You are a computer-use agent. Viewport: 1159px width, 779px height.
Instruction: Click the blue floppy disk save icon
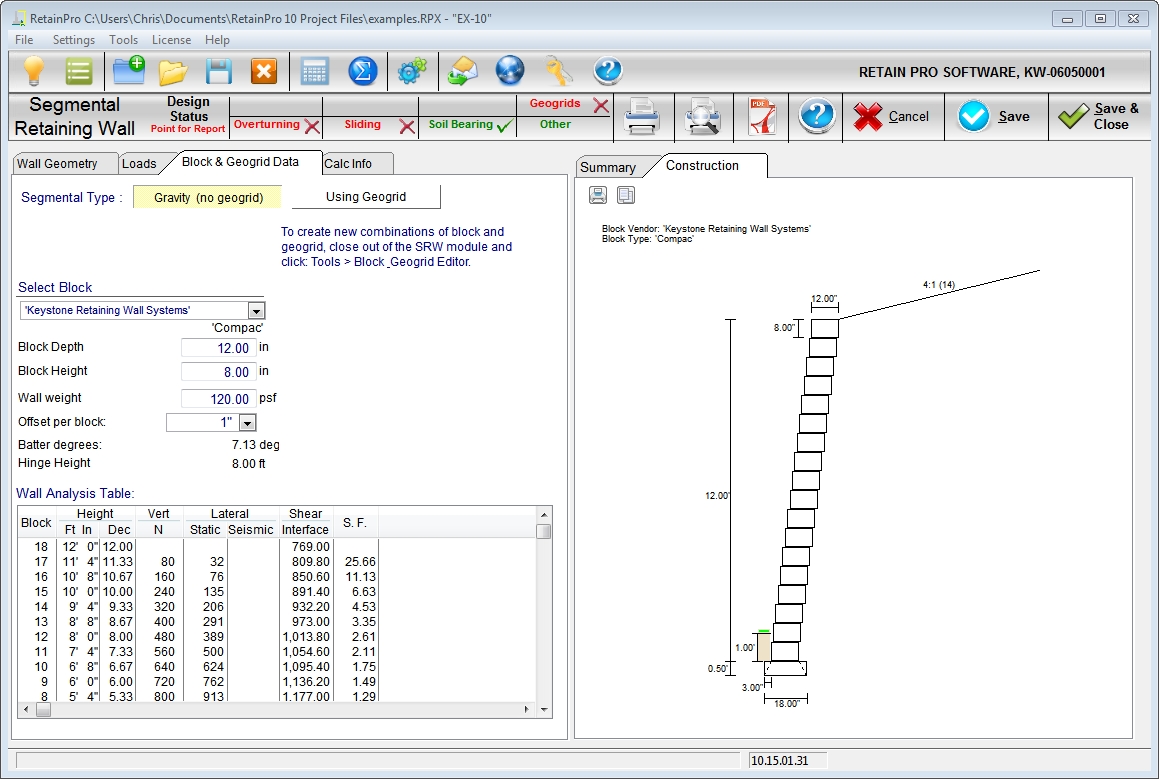tap(219, 71)
